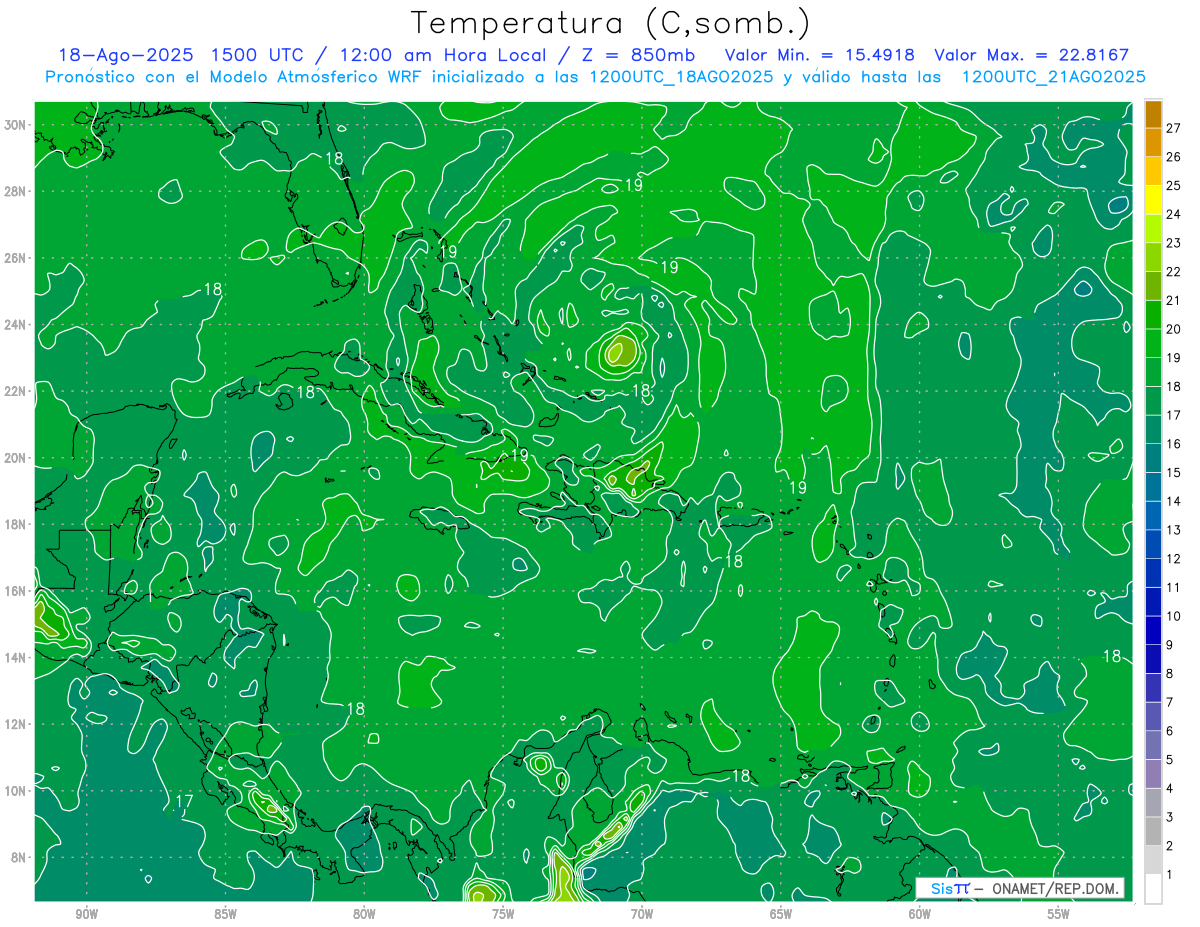The height and width of the screenshot is (927, 1200).
Task: Click the "85W" longitude label
Action: tap(225, 914)
